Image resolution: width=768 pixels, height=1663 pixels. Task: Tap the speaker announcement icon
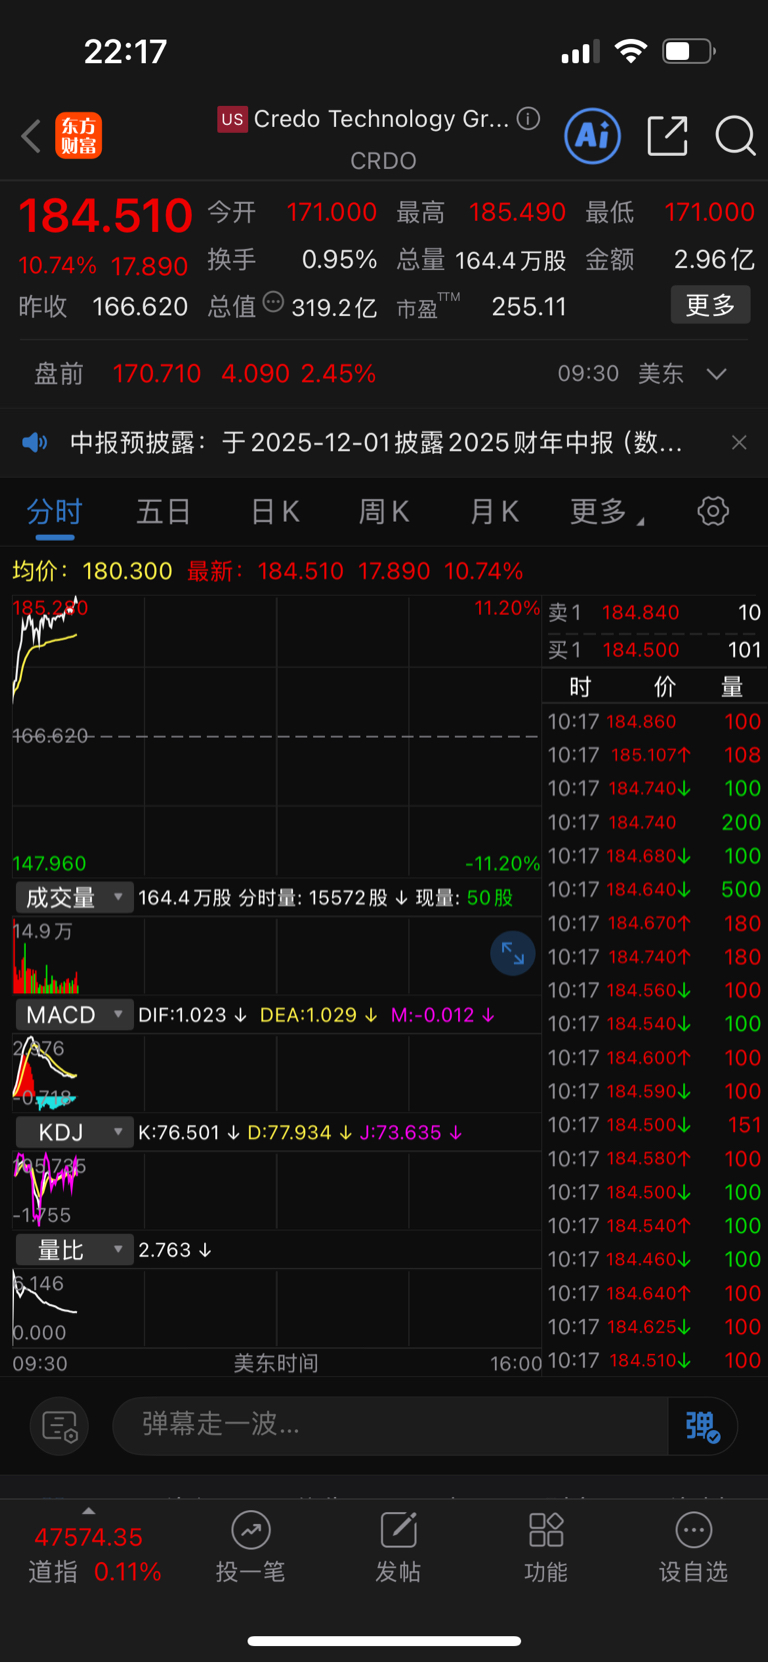[35, 442]
